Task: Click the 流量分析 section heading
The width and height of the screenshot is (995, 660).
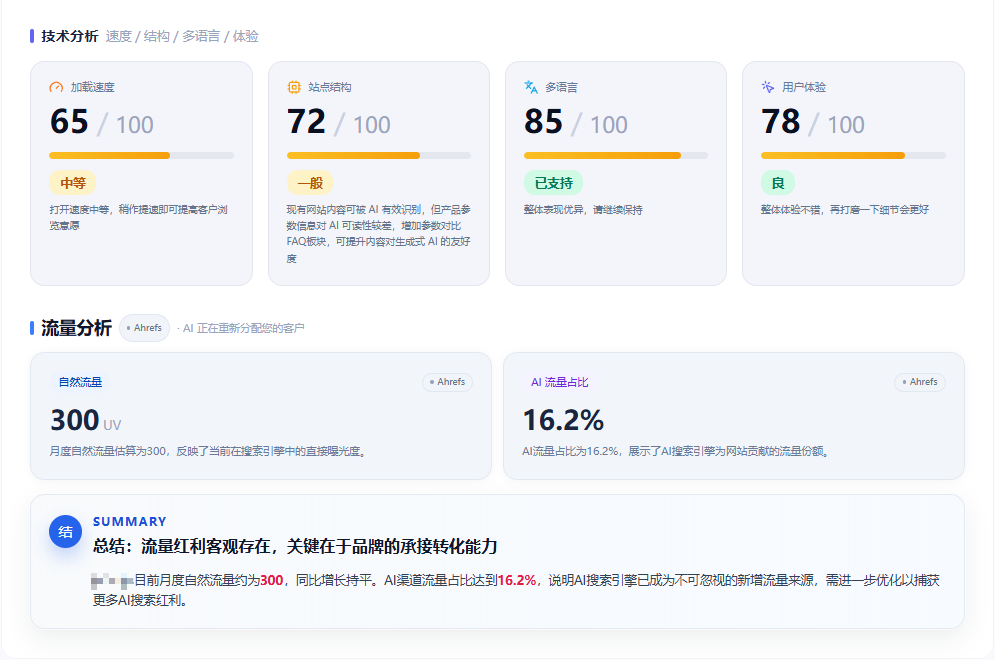Action: pyautogui.click(x=76, y=328)
